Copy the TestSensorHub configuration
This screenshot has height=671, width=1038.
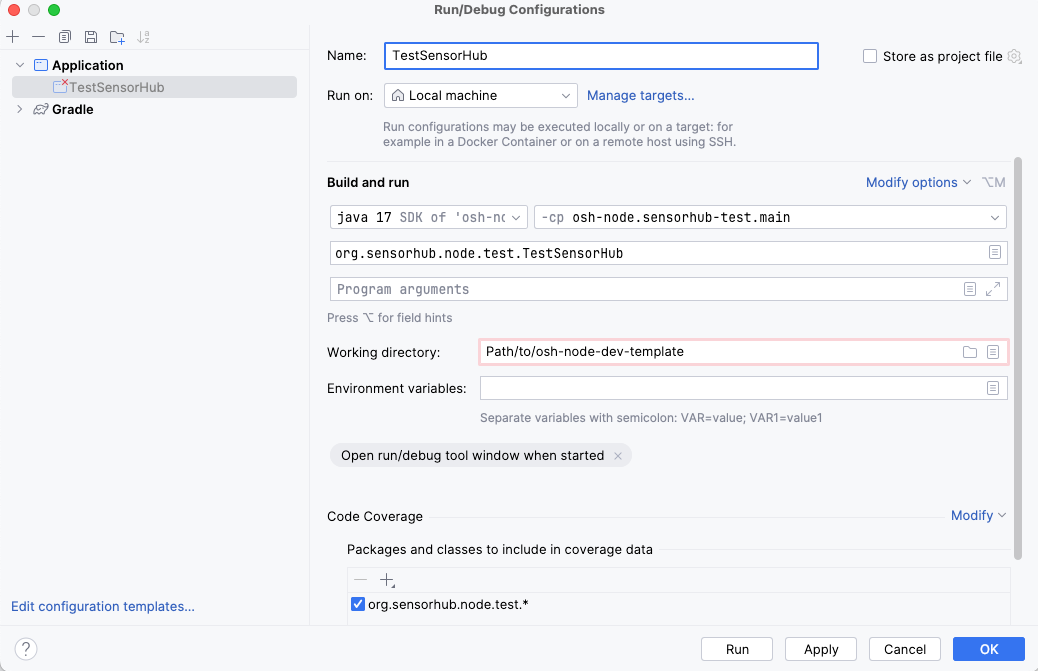click(x=64, y=36)
